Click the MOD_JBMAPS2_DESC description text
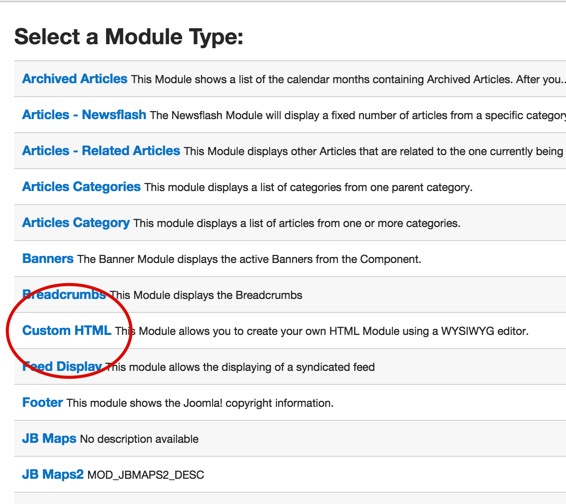566x504 pixels. point(146,475)
